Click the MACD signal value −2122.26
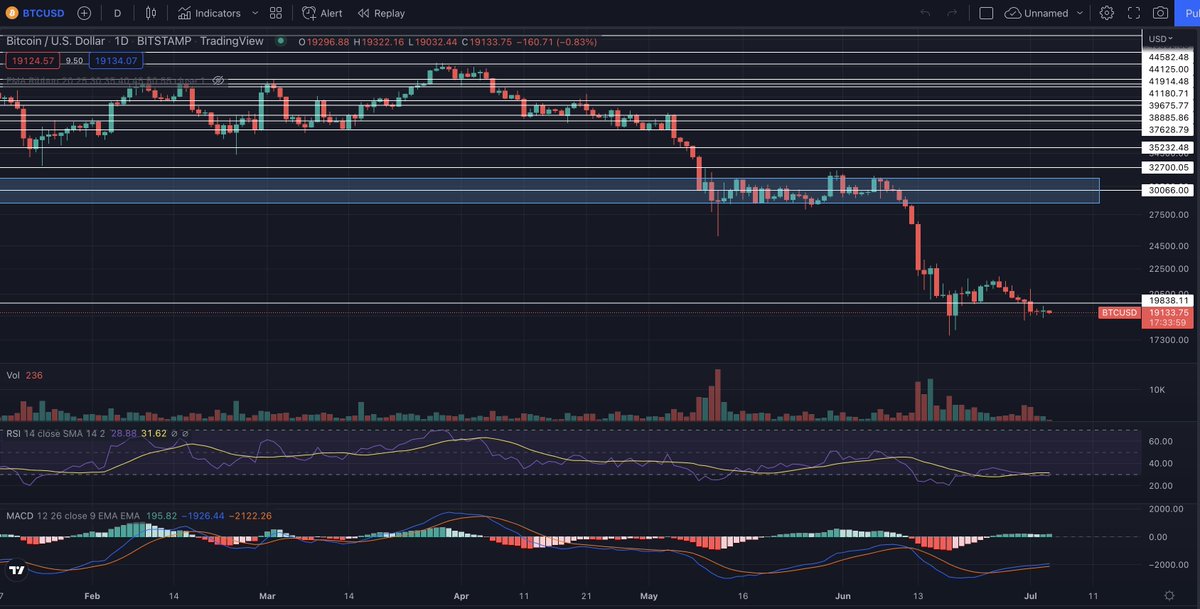 pyautogui.click(x=248, y=515)
